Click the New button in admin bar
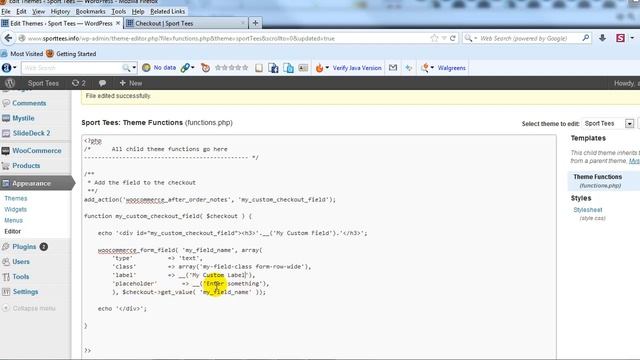The width and height of the screenshot is (640, 360). pyautogui.click(x=131, y=83)
